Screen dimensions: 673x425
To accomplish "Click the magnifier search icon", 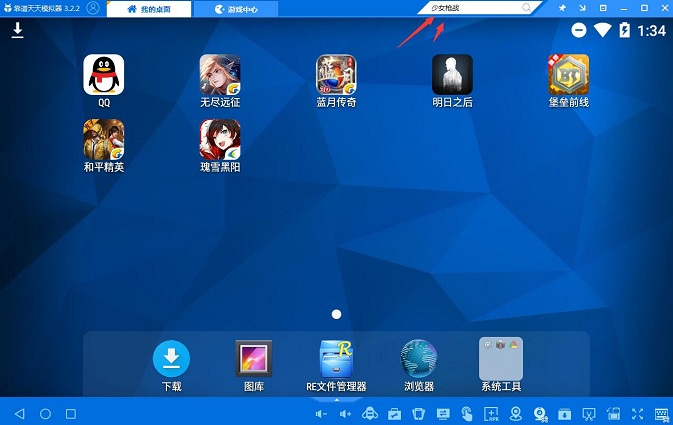I will click(526, 8).
